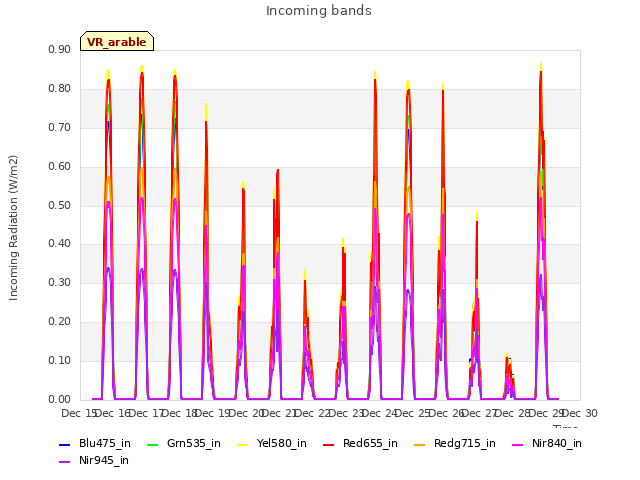Click the 0.50 y-axis tick label
The width and height of the screenshot is (640, 480).
[59, 205]
